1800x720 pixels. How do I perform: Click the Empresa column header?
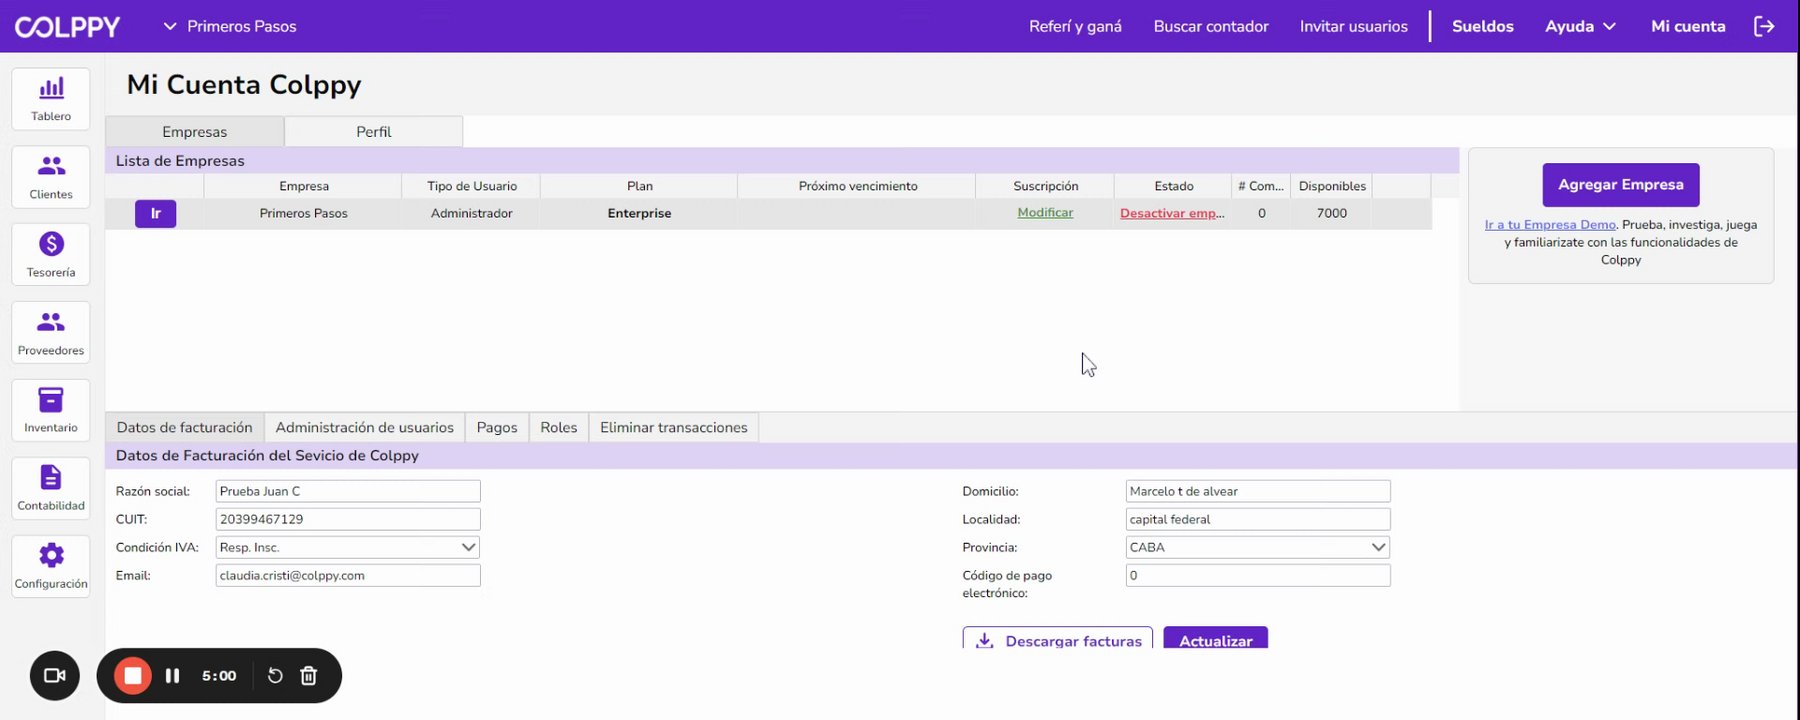(304, 186)
